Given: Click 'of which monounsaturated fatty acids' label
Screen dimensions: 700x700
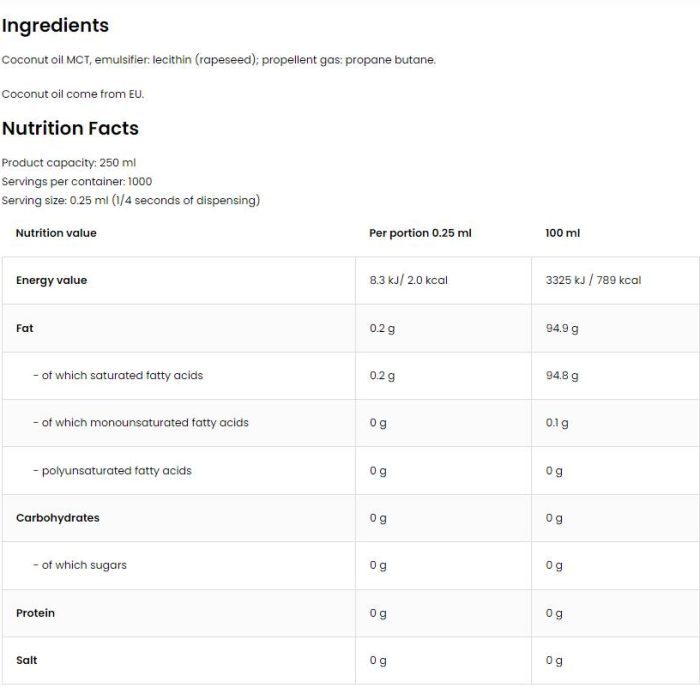Looking at the screenshot, I should click(141, 423).
